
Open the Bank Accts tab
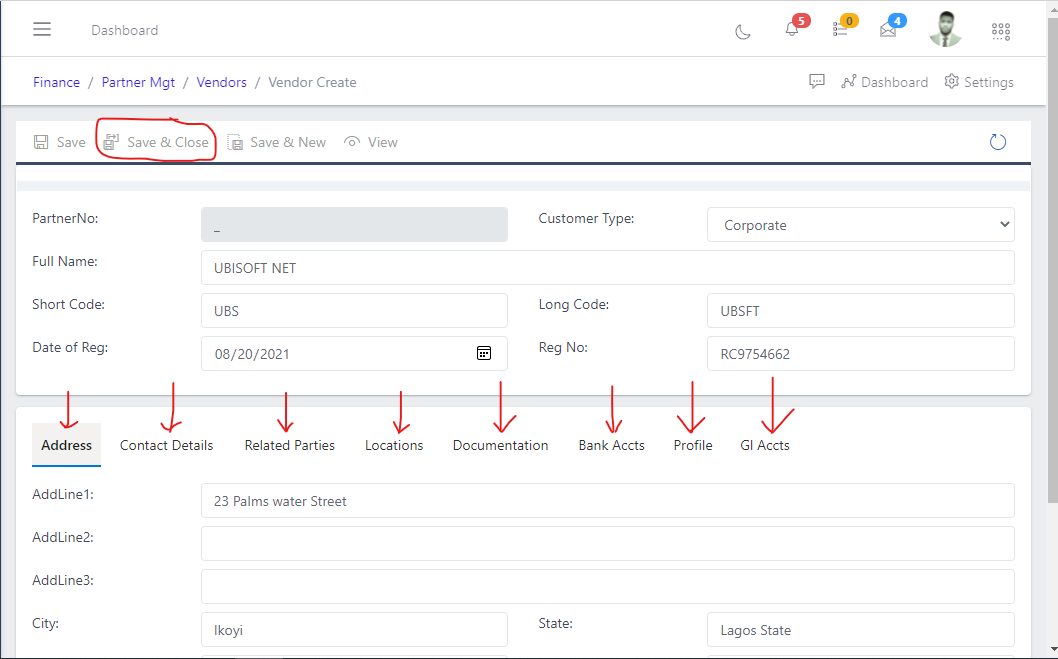[611, 444]
